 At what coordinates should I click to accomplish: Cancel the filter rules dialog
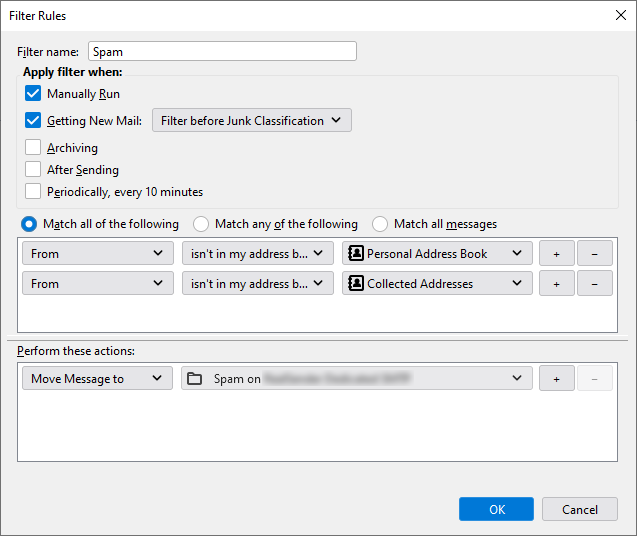point(579,510)
